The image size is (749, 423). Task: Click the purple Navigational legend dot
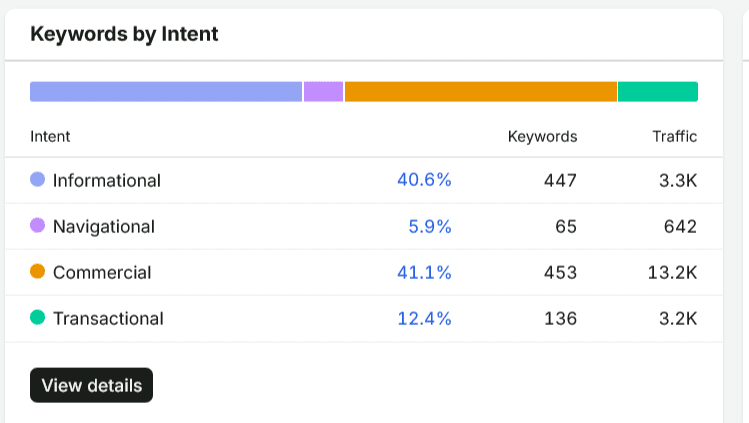pyautogui.click(x=37, y=225)
